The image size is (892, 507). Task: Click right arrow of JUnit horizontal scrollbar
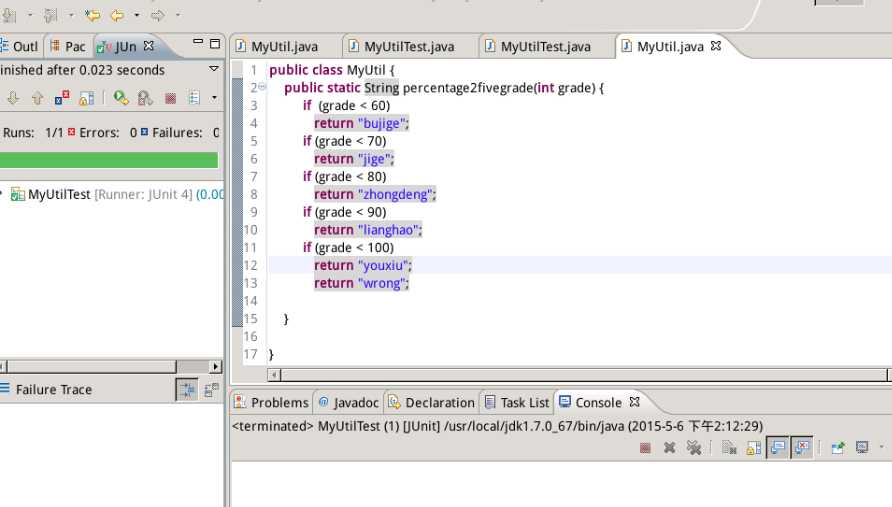pos(216,366)
